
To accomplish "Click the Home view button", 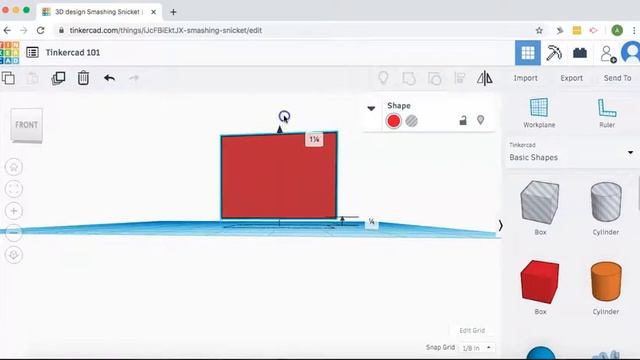I will tap(14, 167).
